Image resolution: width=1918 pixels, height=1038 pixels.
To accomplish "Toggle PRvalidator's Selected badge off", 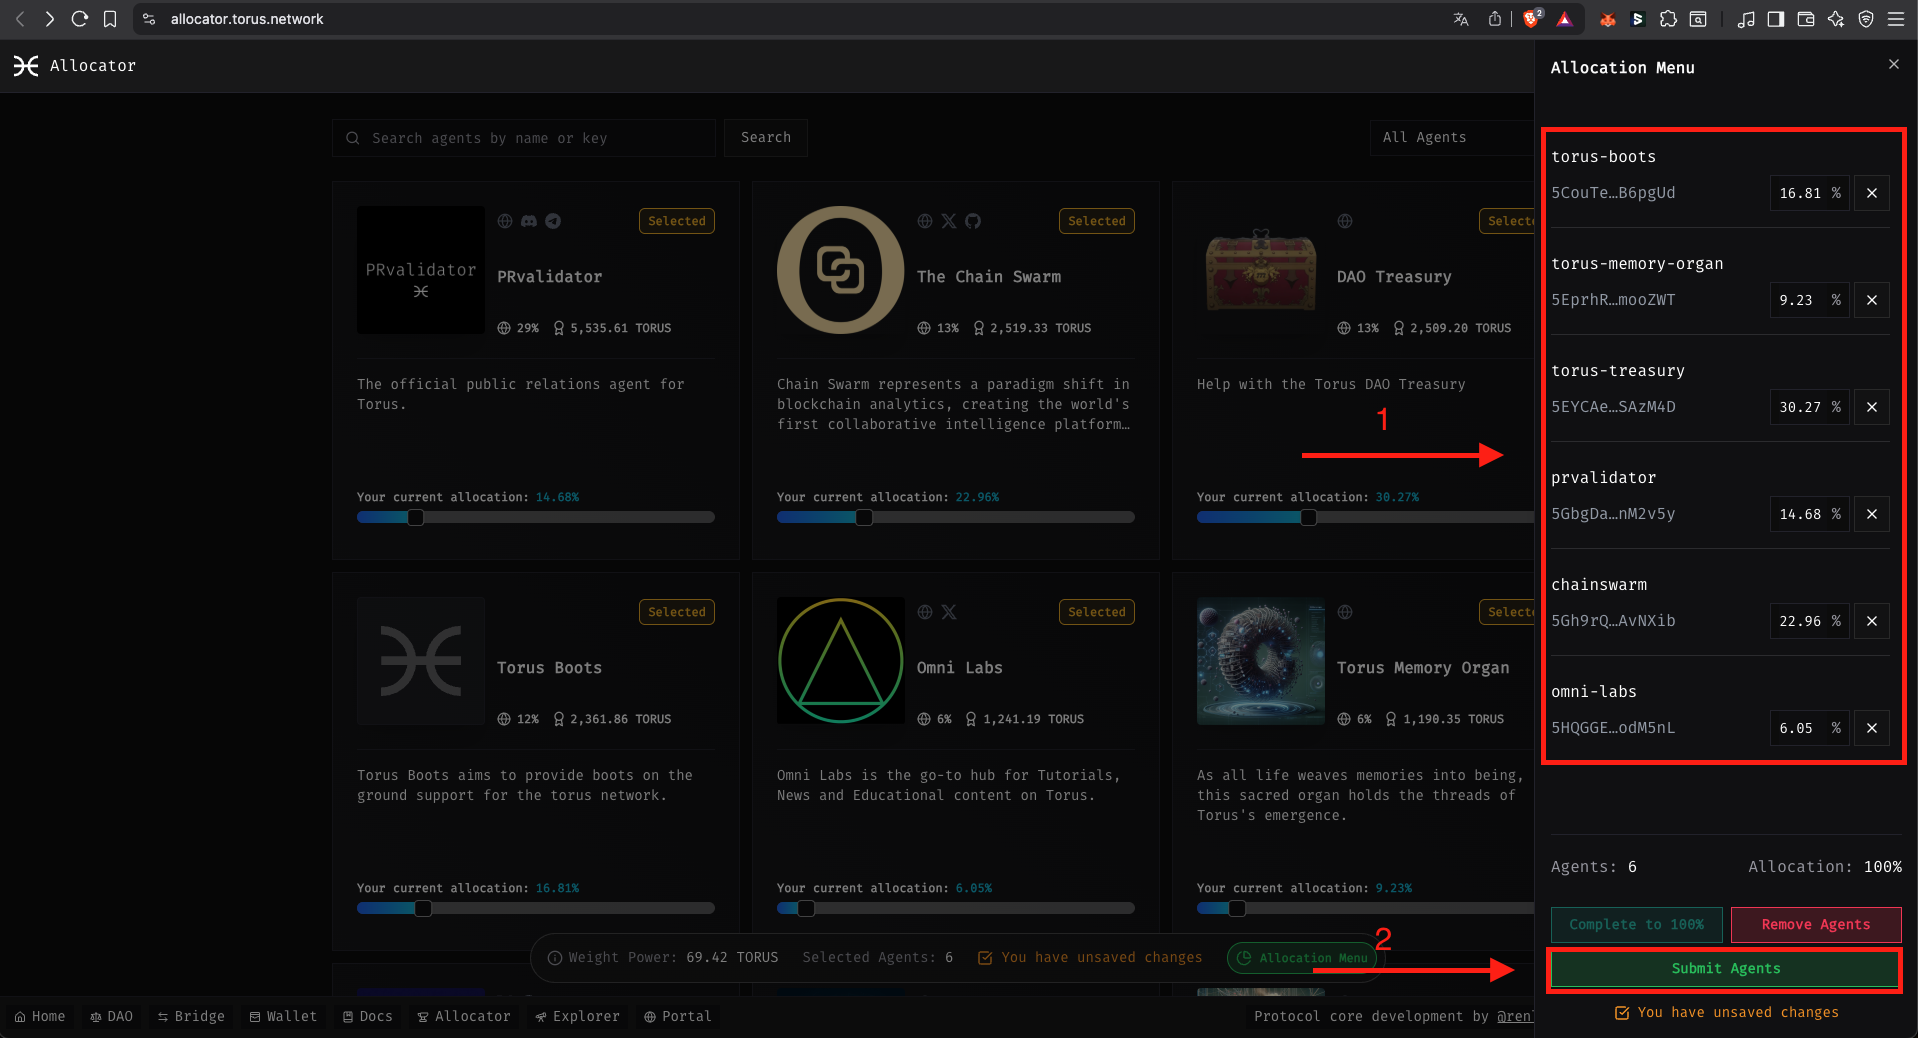I will [676, 221].
